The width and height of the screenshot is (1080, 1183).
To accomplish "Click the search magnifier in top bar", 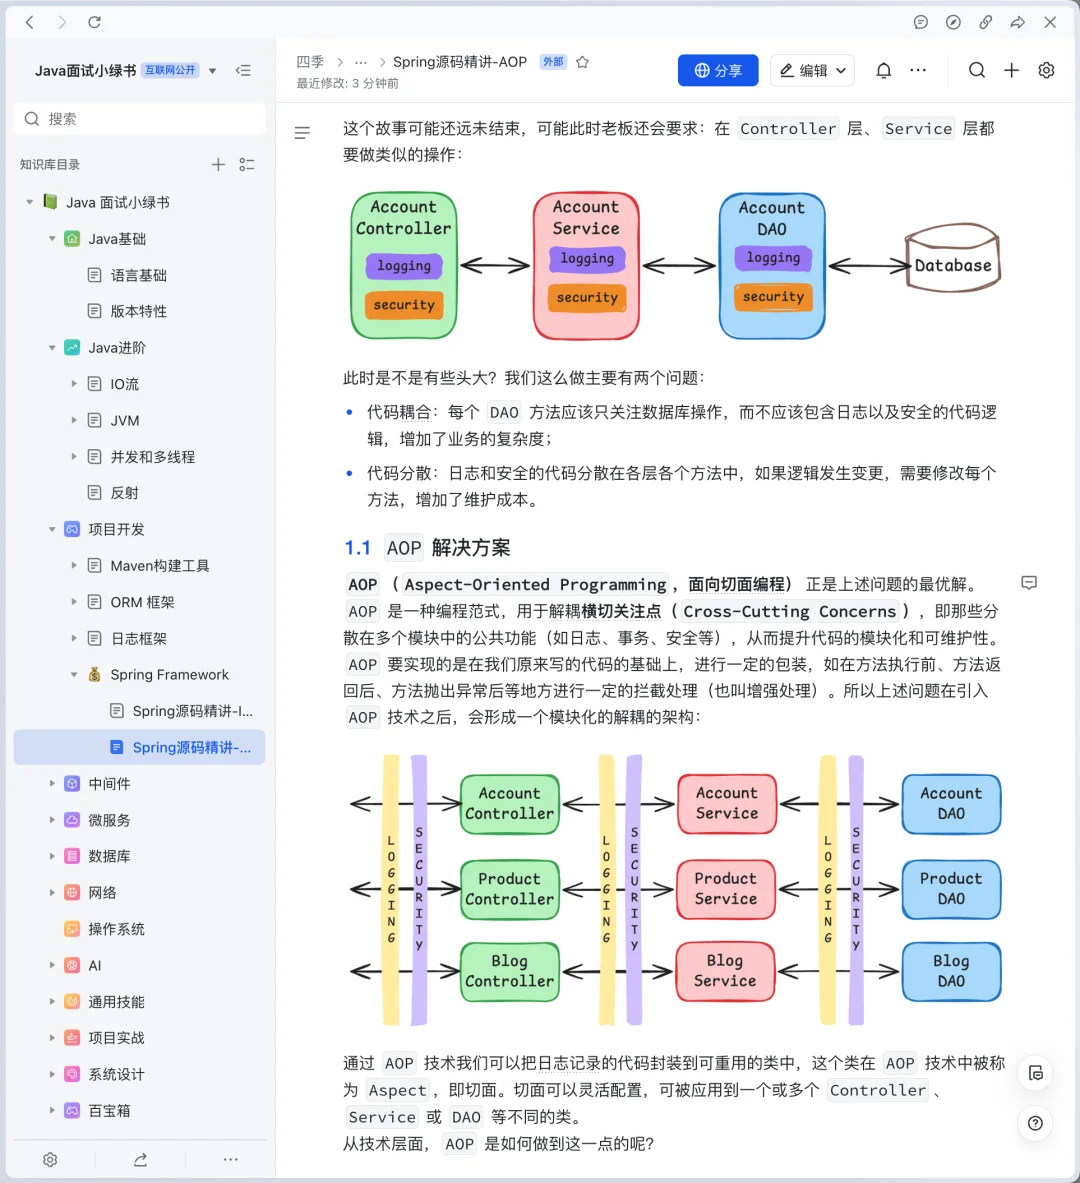I will click(976, 70).
